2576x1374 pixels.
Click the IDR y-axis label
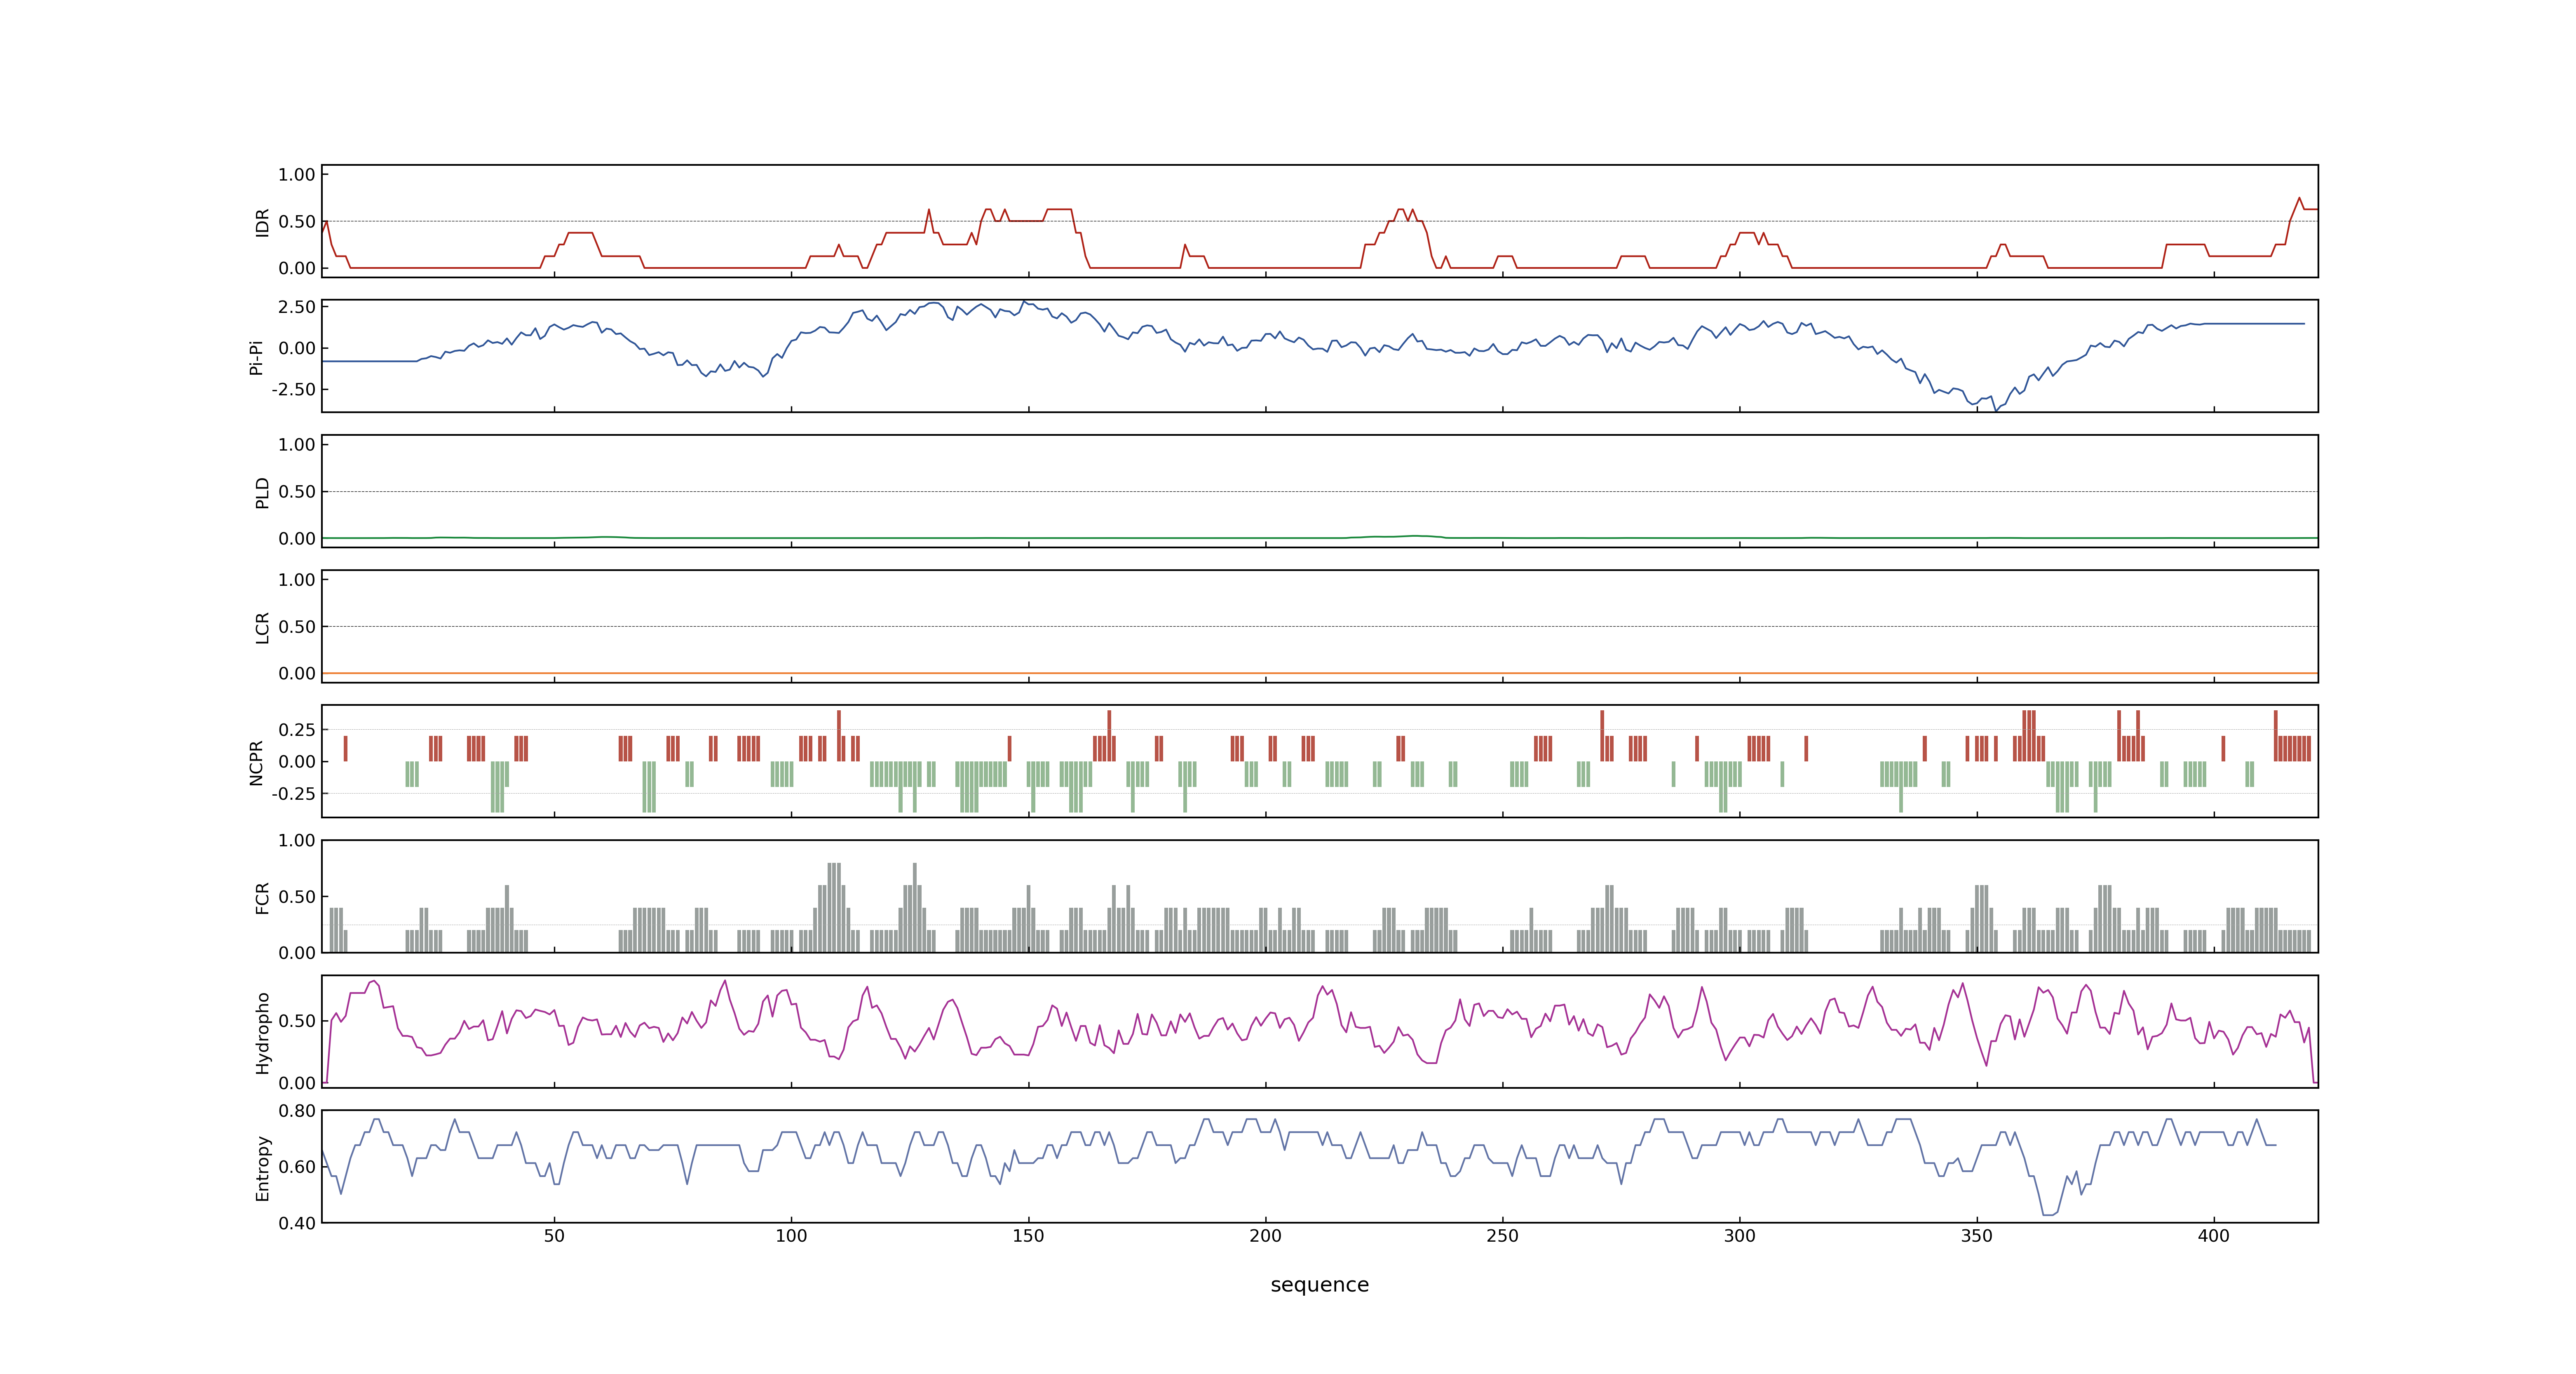[262, 222]
